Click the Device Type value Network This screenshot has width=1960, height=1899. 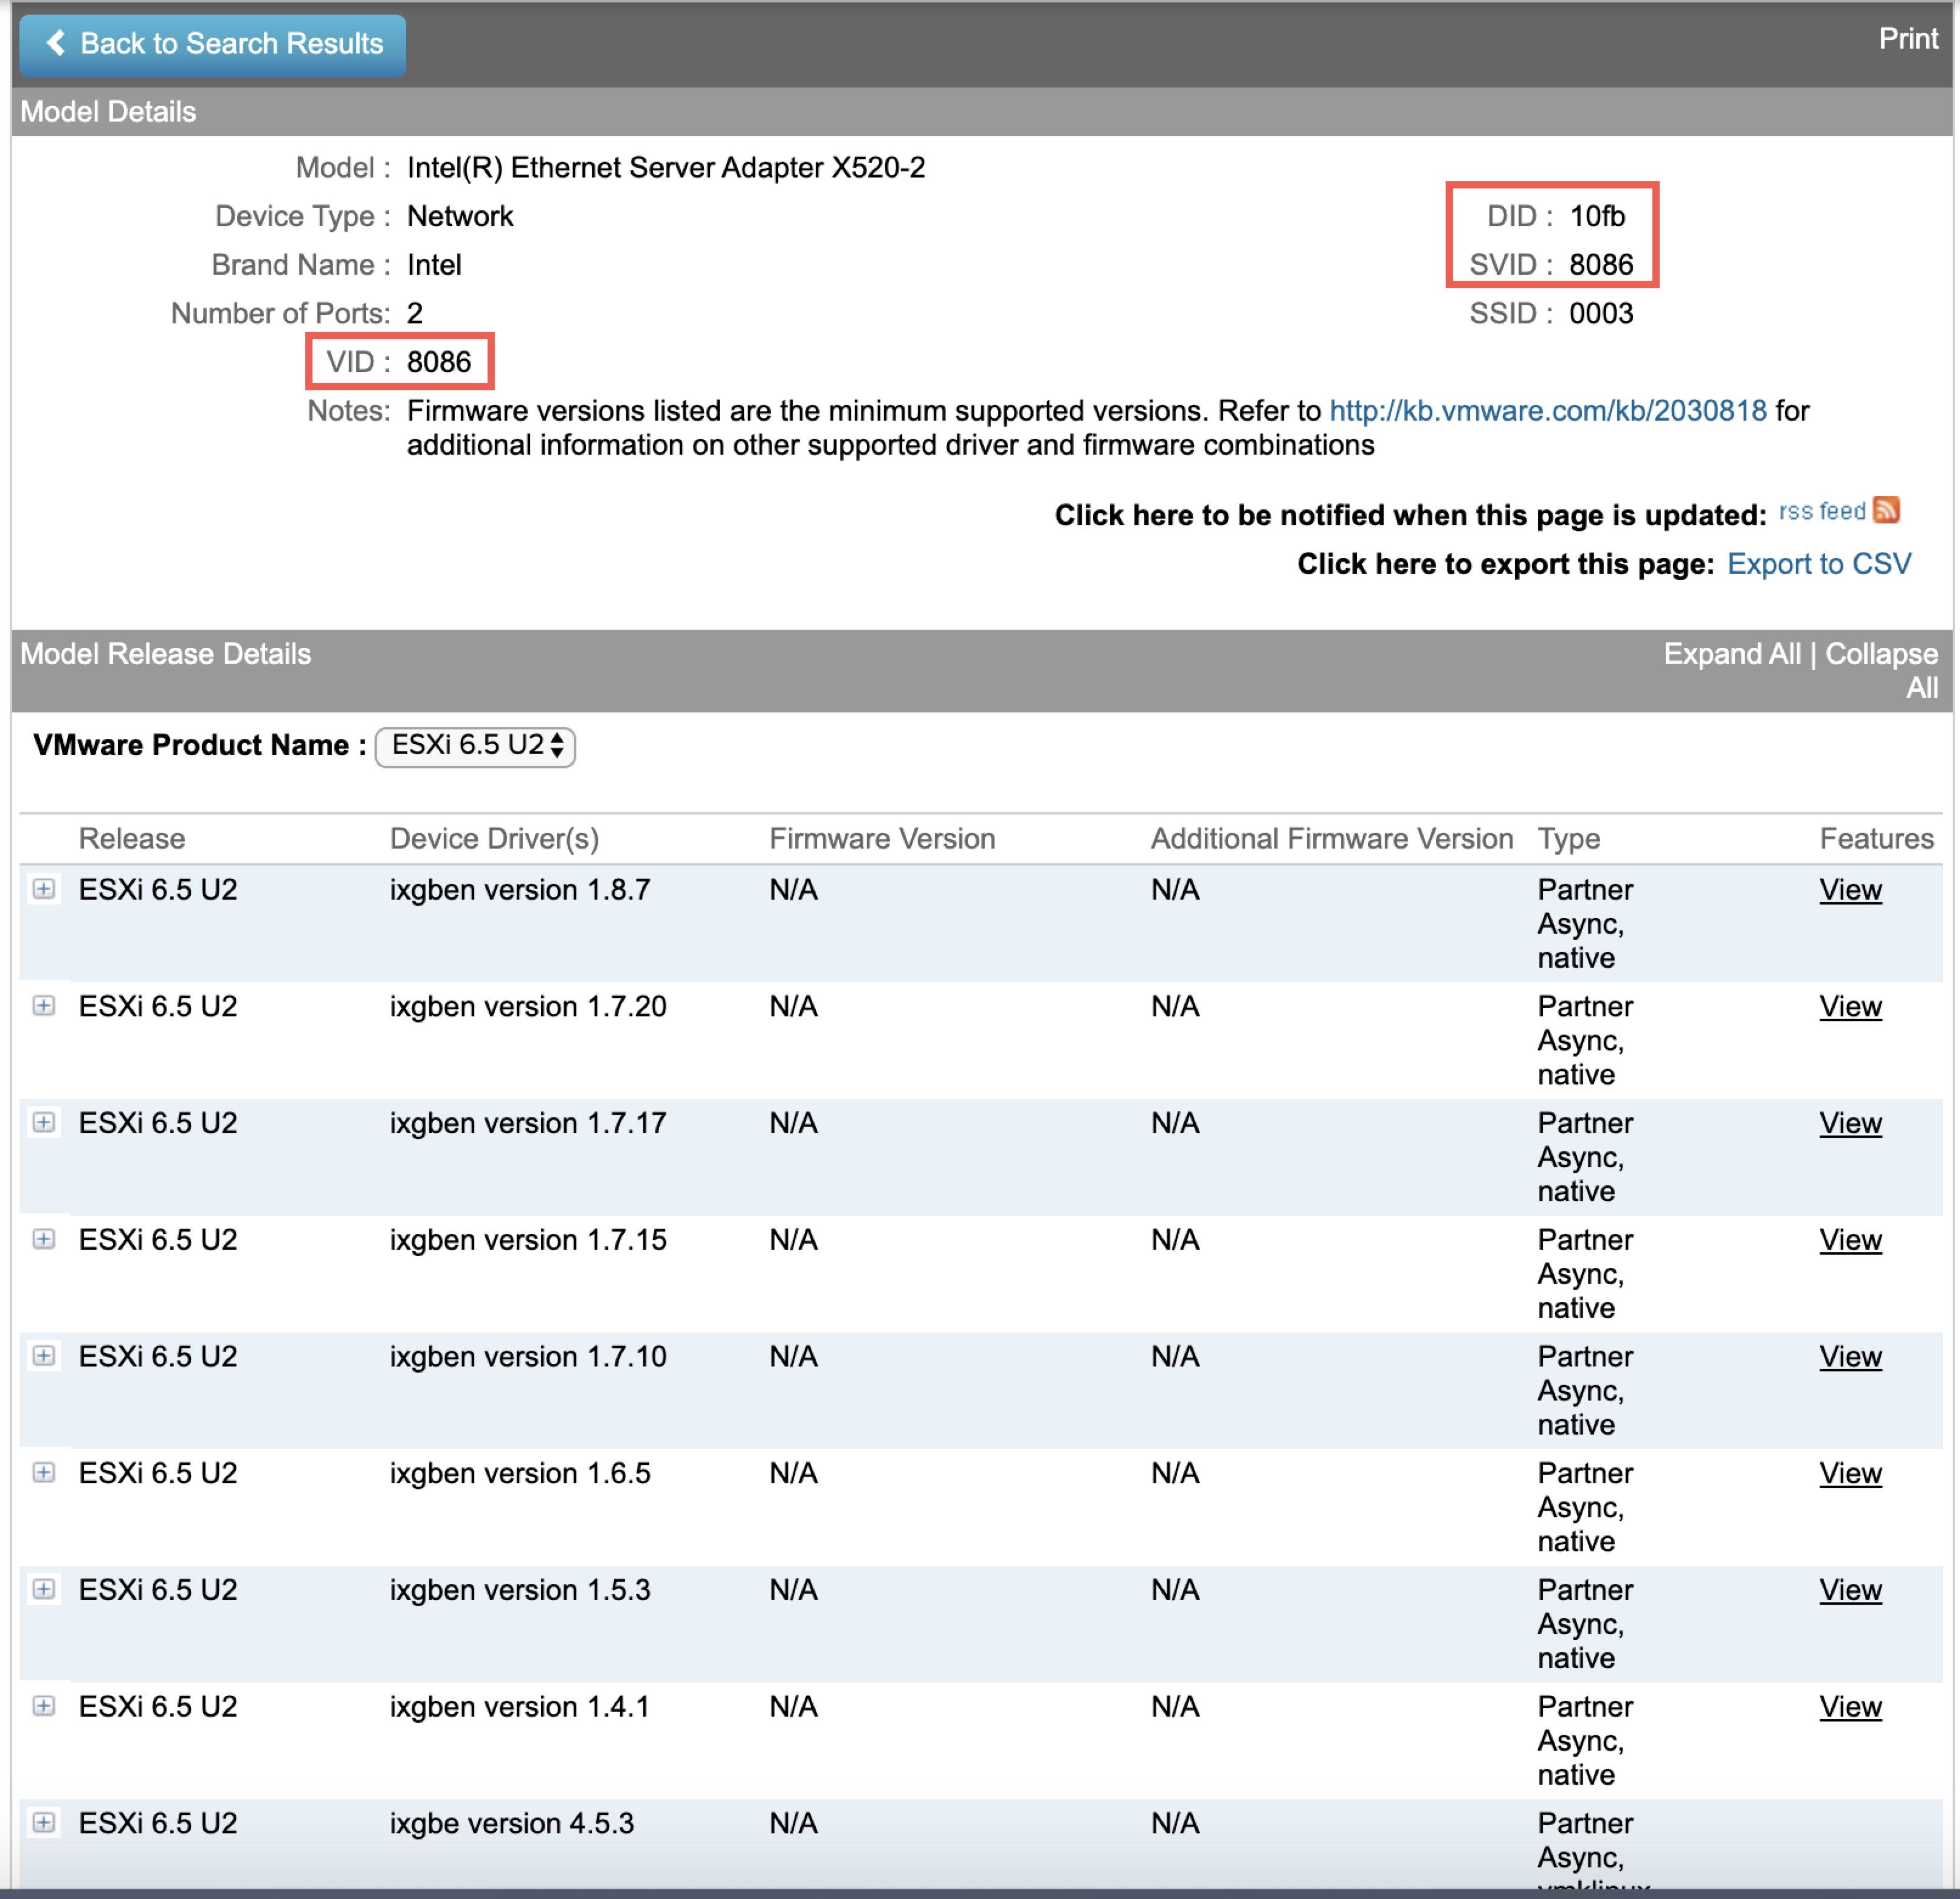tap(460, 216)
